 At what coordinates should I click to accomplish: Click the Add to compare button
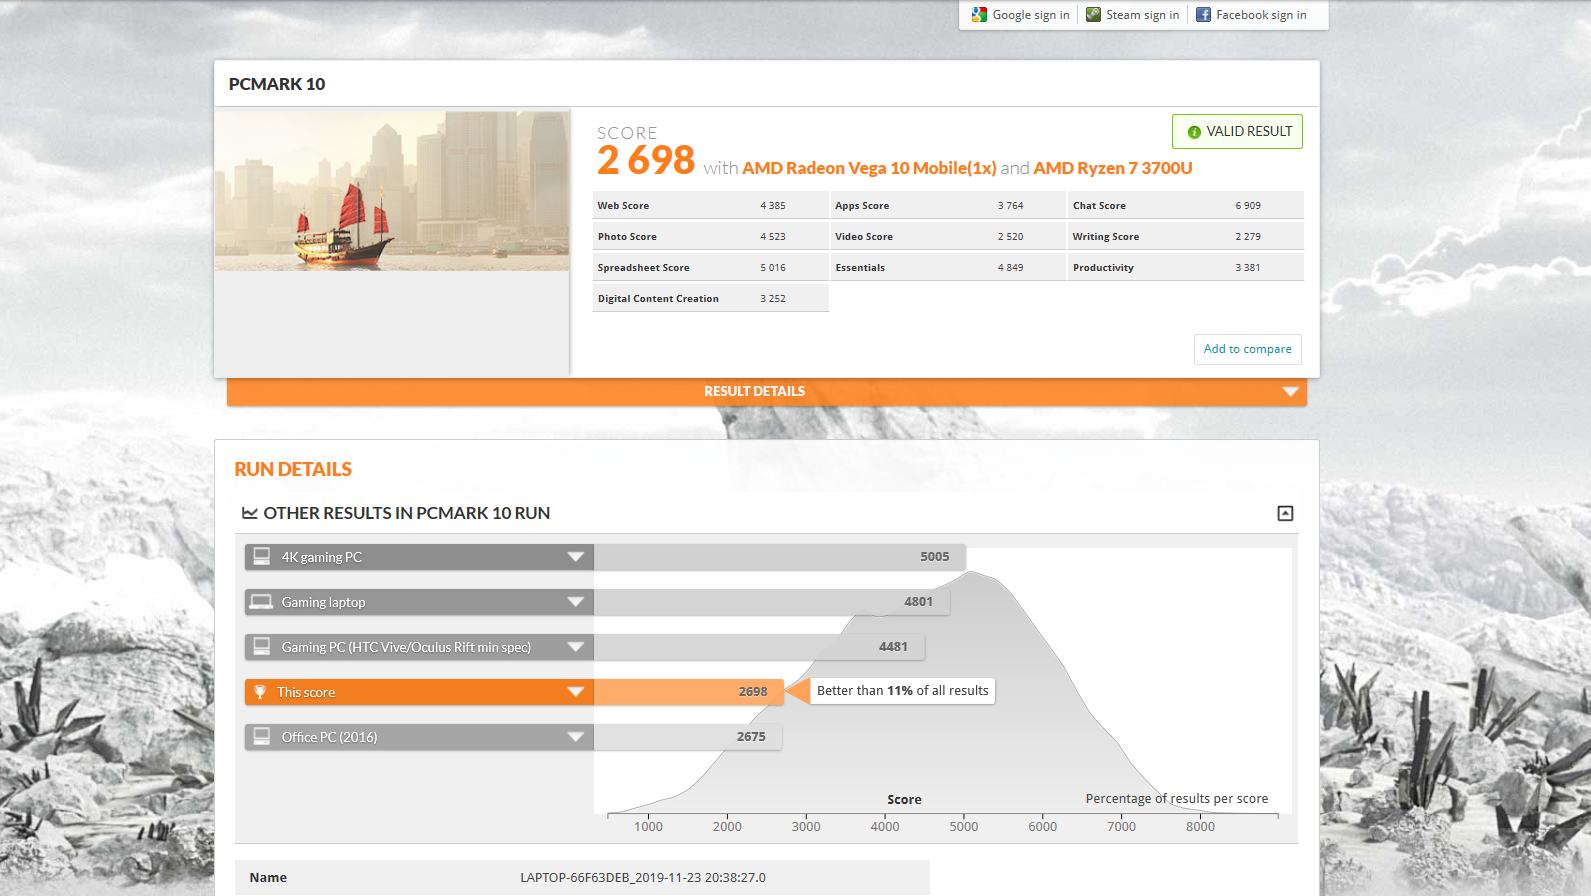1247,349
